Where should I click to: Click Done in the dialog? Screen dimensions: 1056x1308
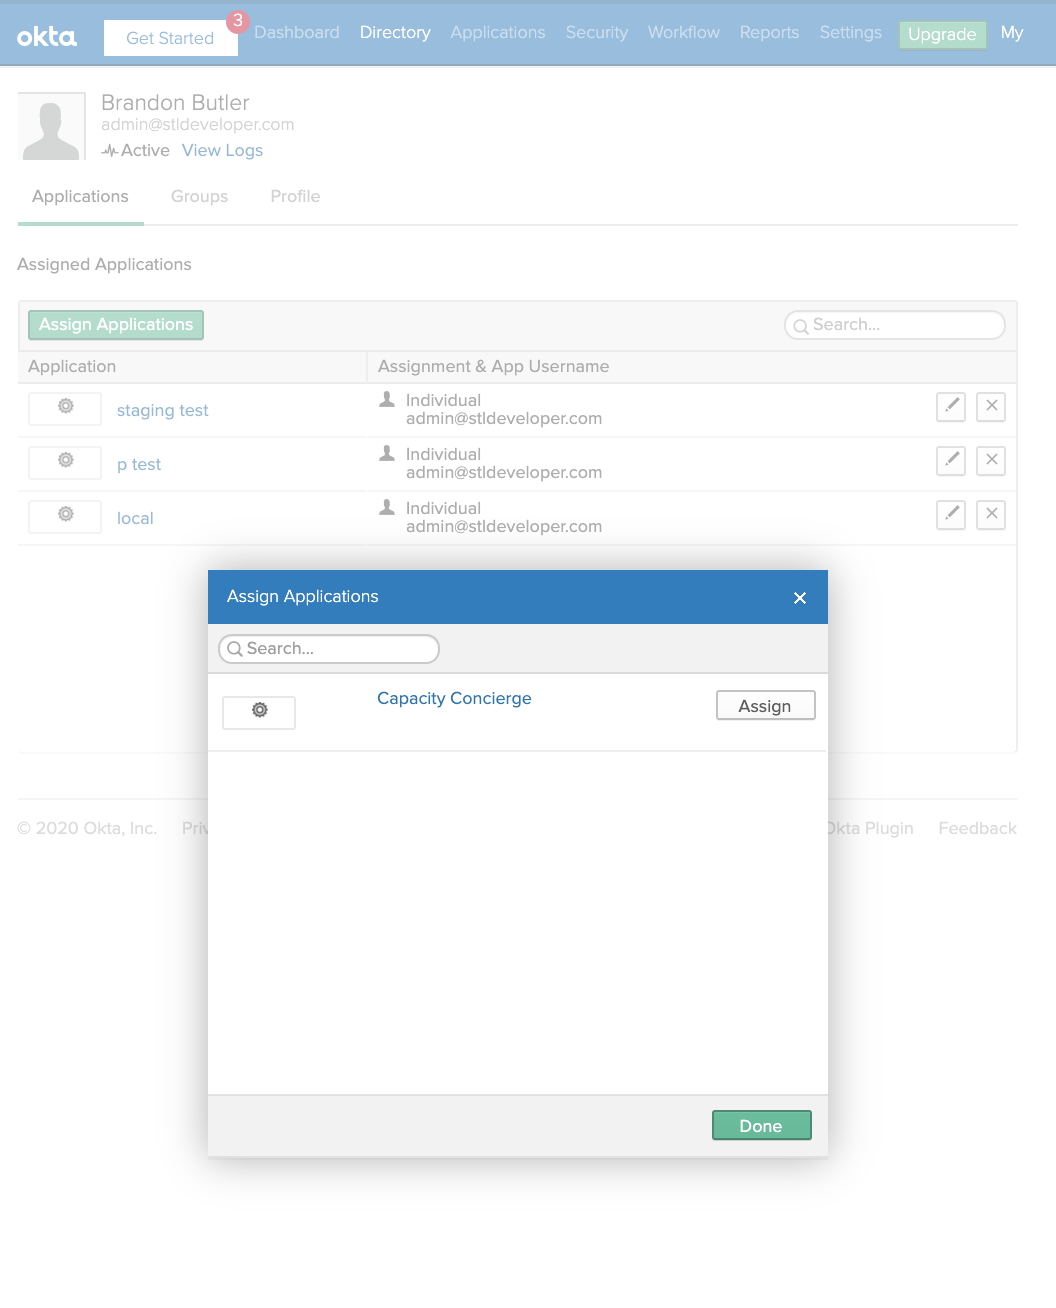point(762,1125)
